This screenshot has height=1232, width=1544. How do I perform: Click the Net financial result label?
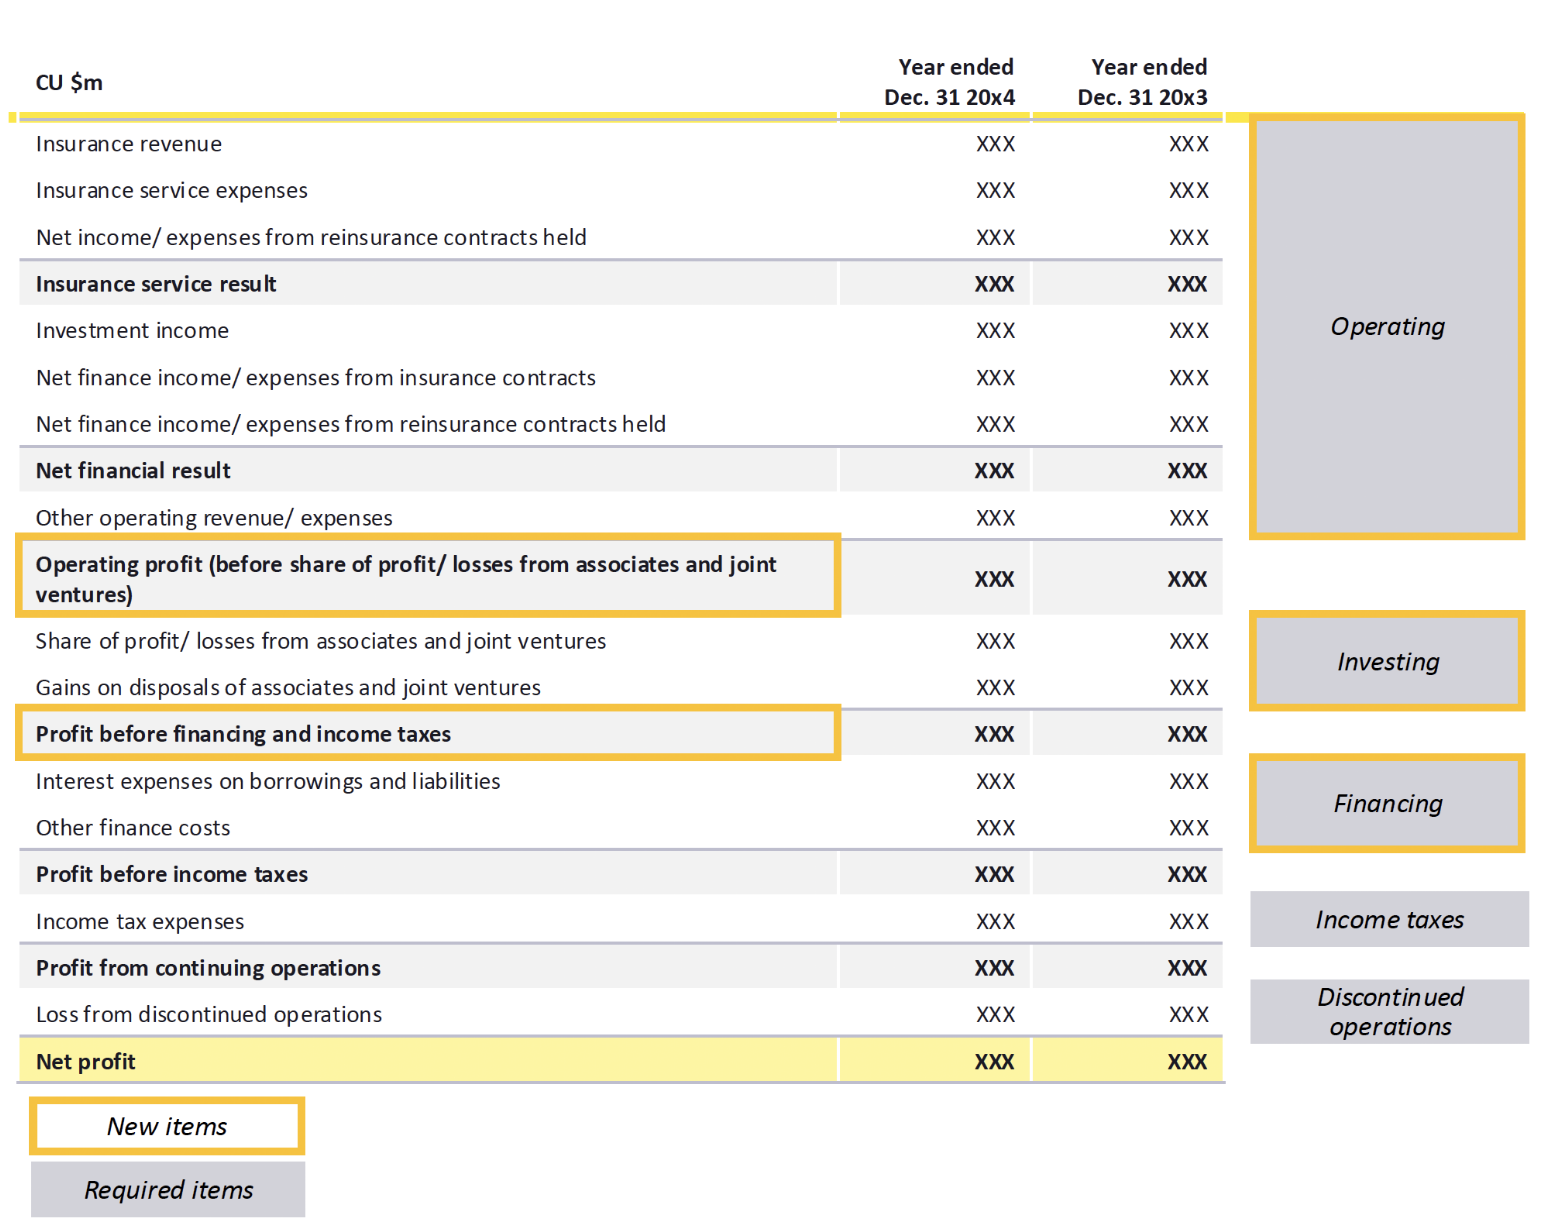133,471
